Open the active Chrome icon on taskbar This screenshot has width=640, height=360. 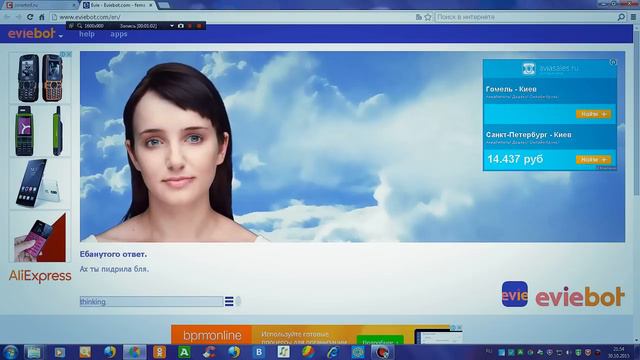tap(134, 352)
